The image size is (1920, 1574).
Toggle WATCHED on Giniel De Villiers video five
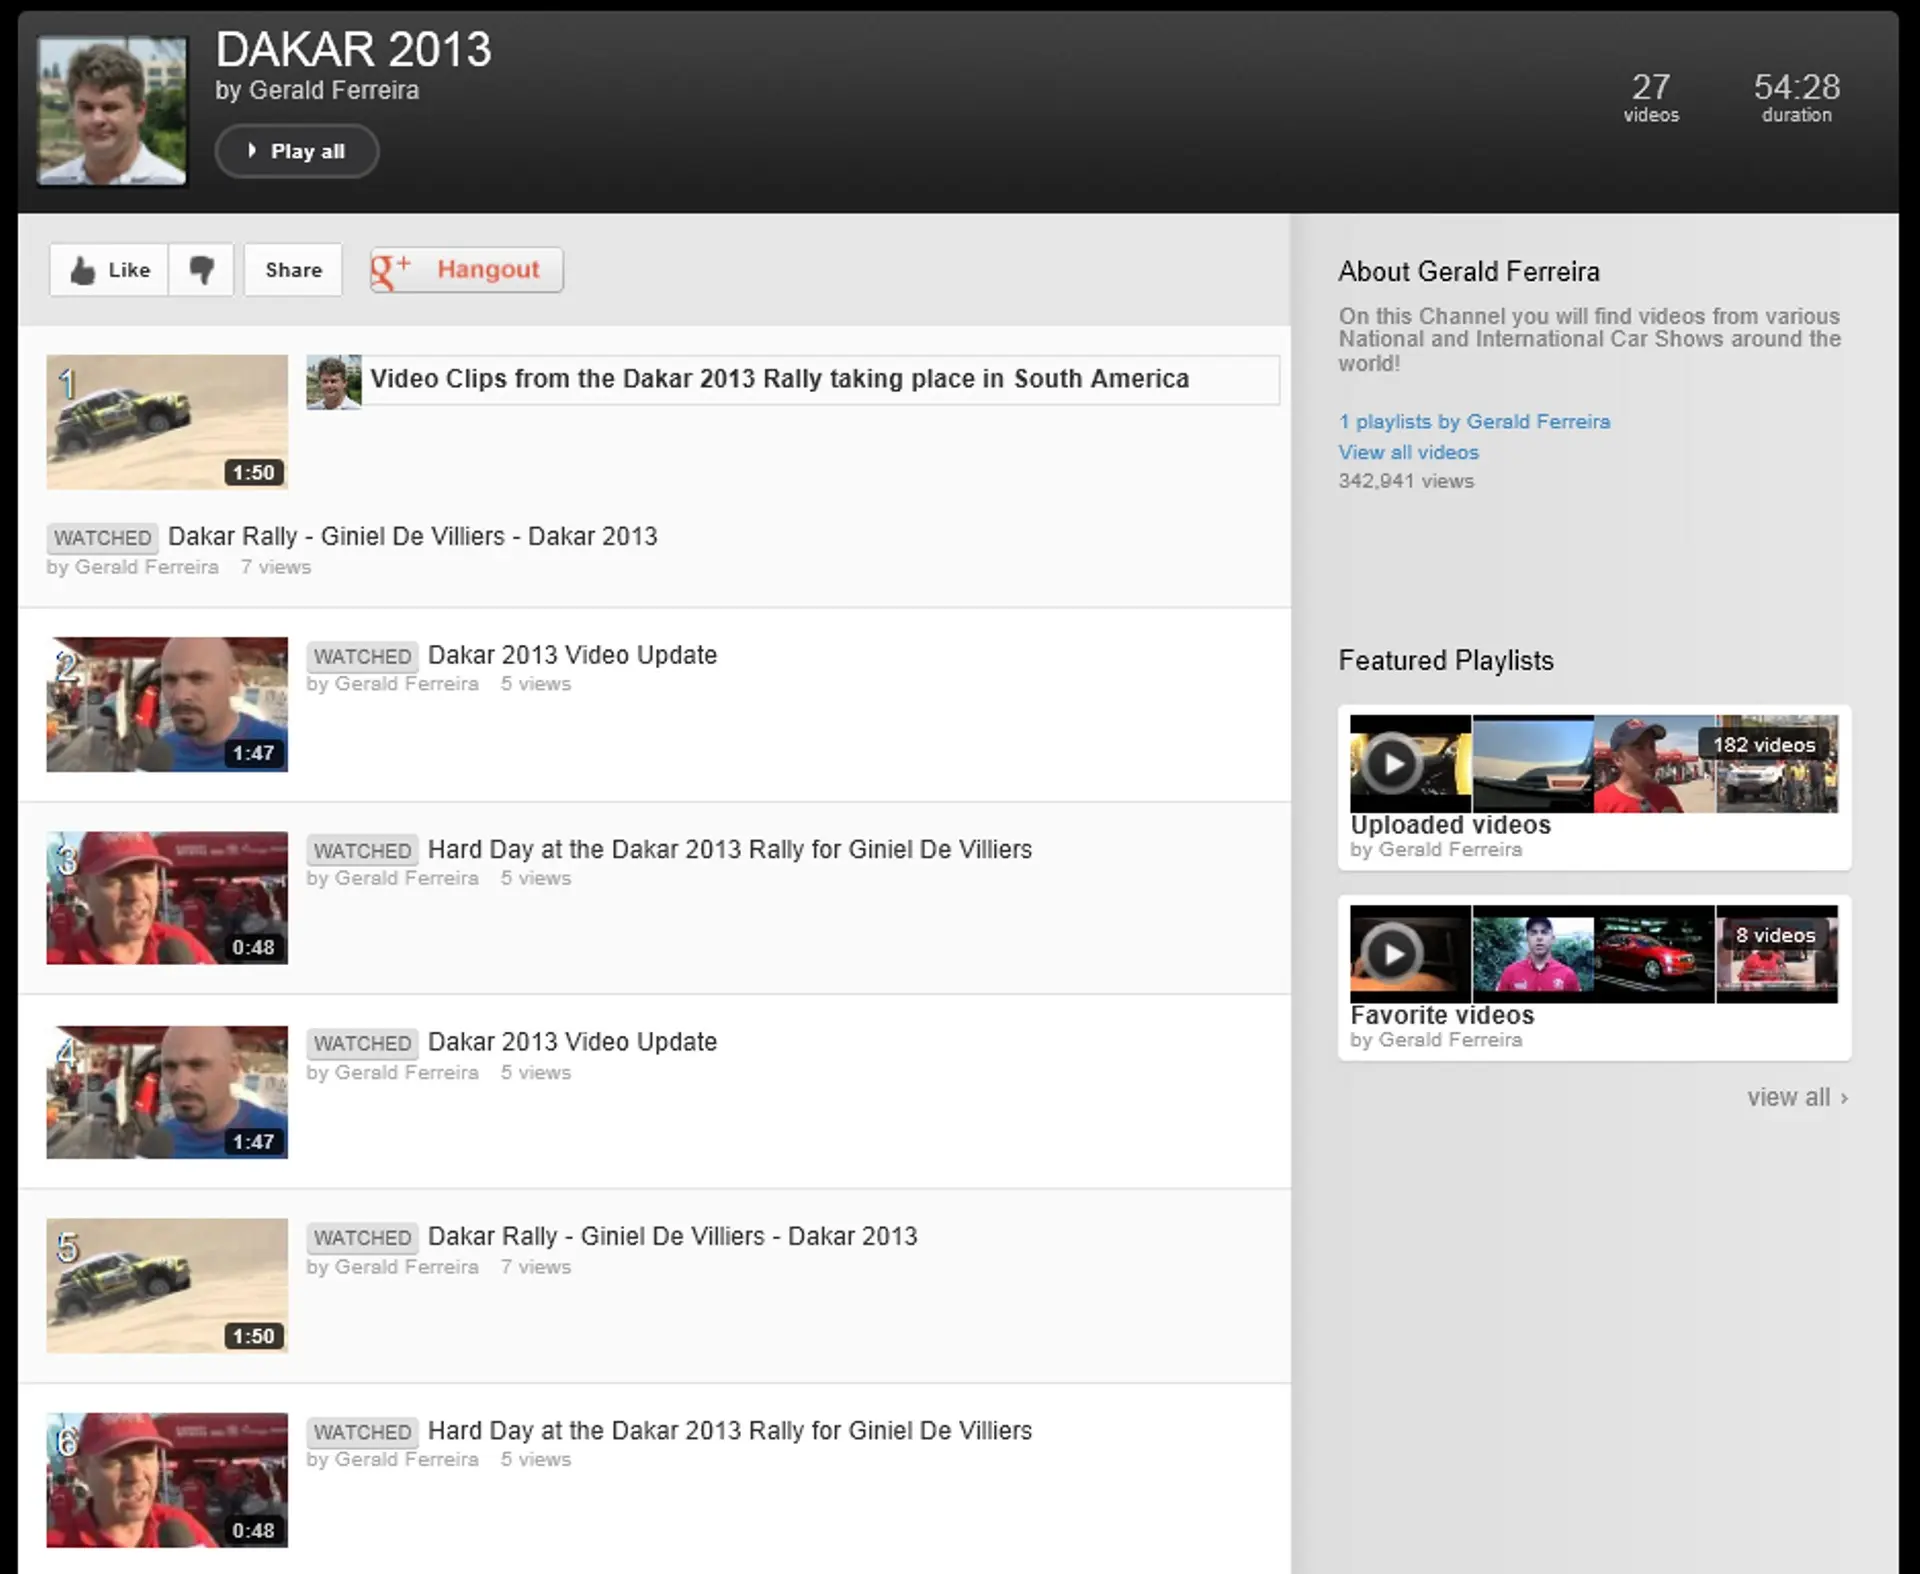361,1237
